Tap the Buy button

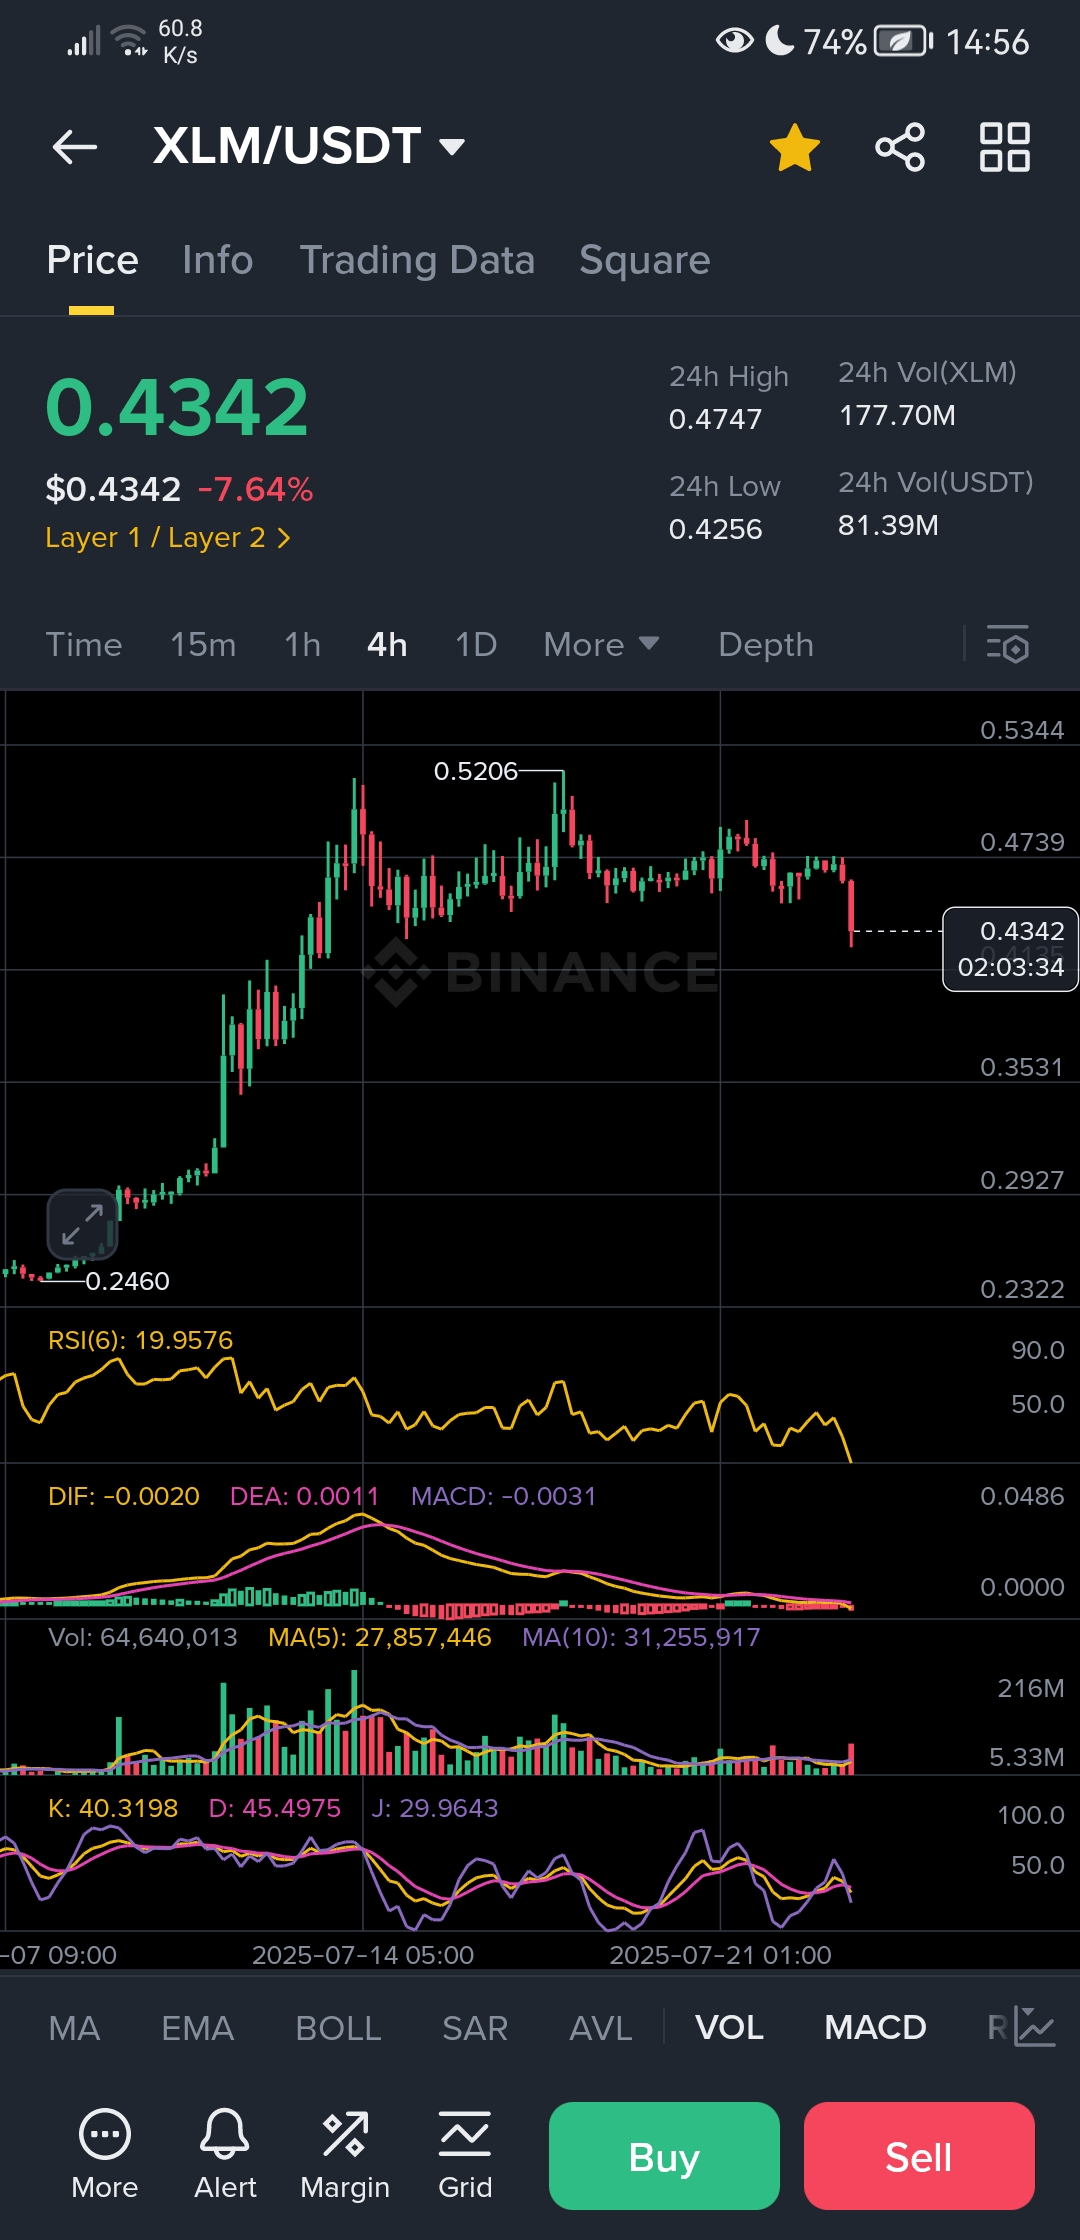pyautogui.click(x=664, y=2156)
